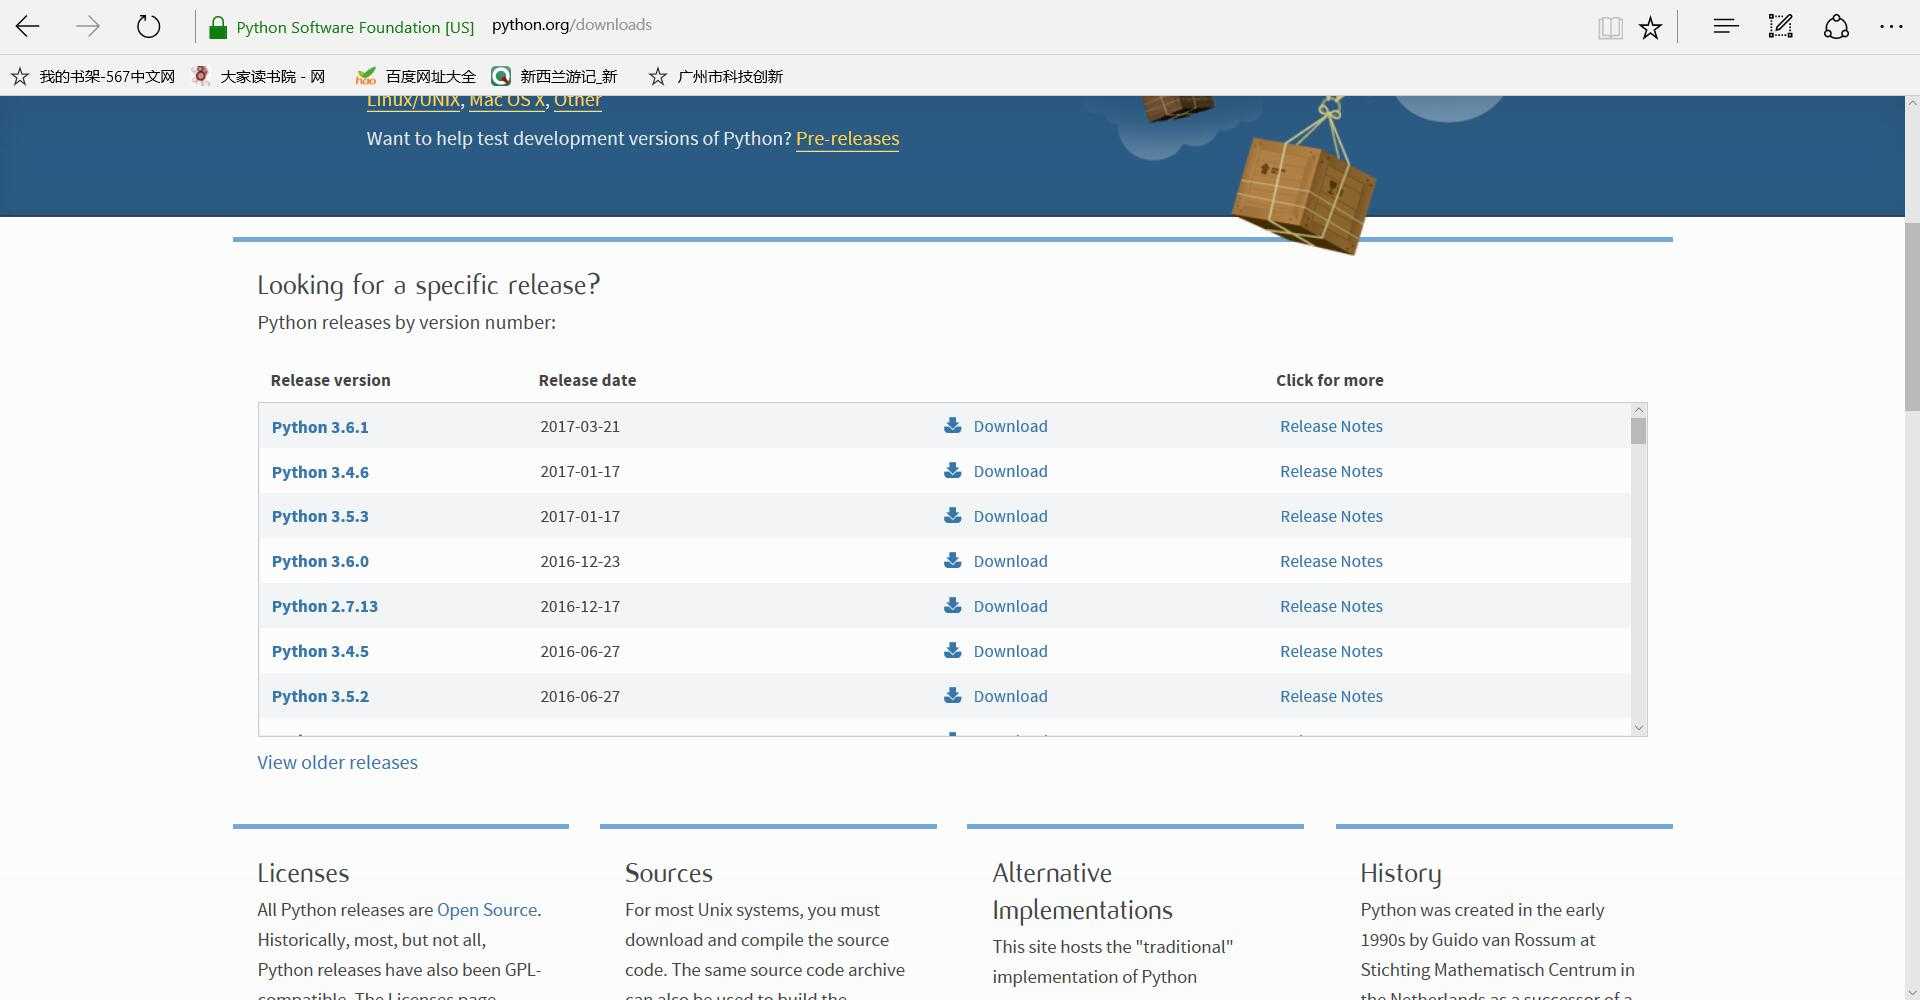Click download icon for Python 3.4.5

(x=952, y=650)
